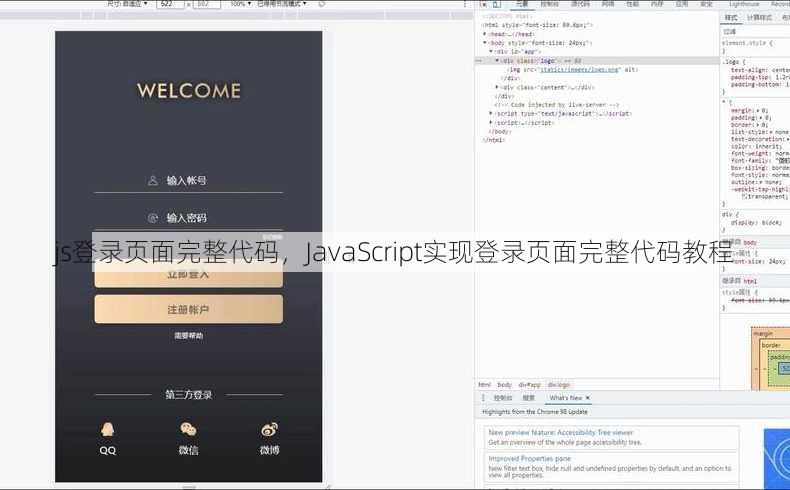Click the viewport width field showing 522
Image resolution: width=790 pixels, height=490 pixels.
[170, 4]
